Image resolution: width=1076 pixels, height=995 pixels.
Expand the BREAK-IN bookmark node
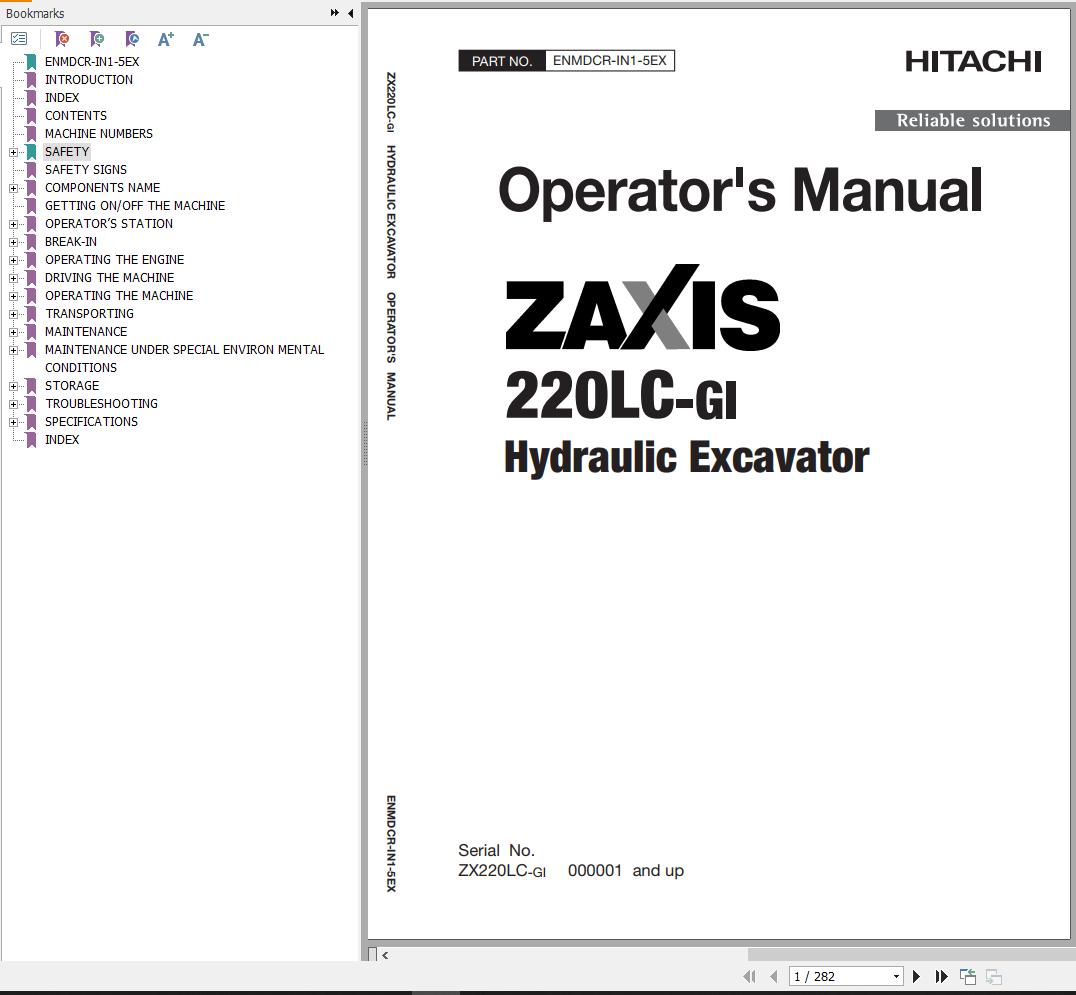coord(13,242)
